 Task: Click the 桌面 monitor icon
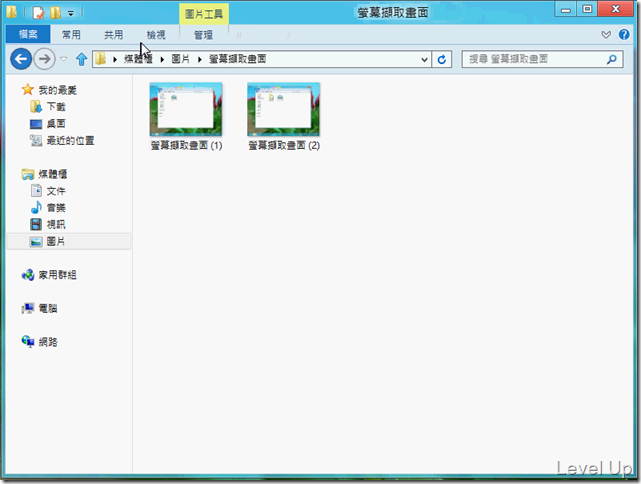[x=36, y=124]
